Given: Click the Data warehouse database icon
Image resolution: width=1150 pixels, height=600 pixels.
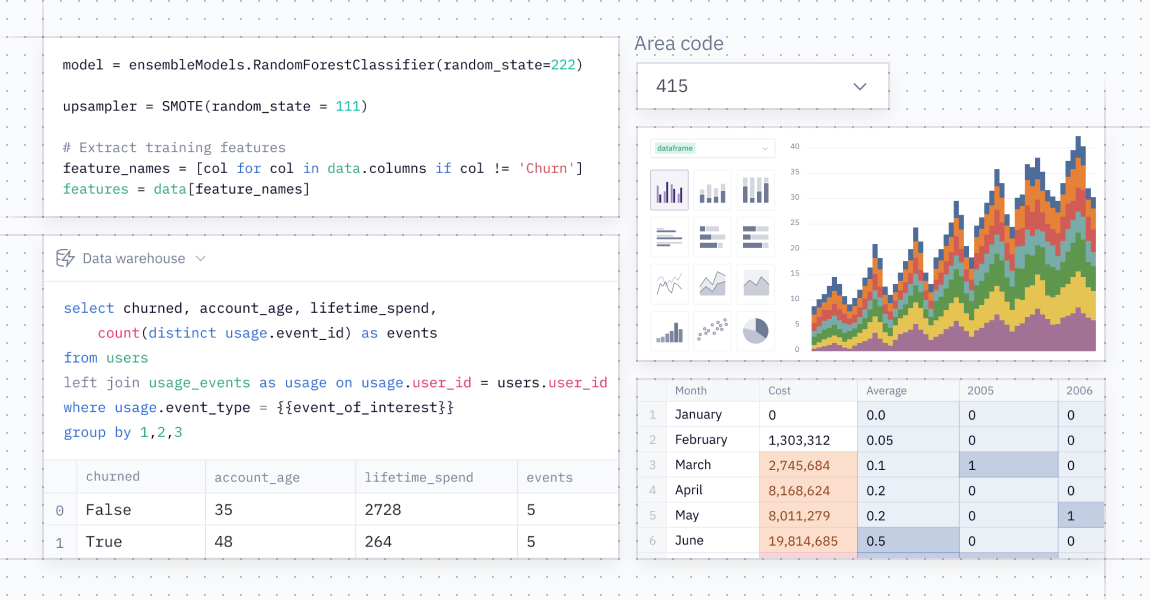Looking at the screenshot, I should tap(65, 258).
